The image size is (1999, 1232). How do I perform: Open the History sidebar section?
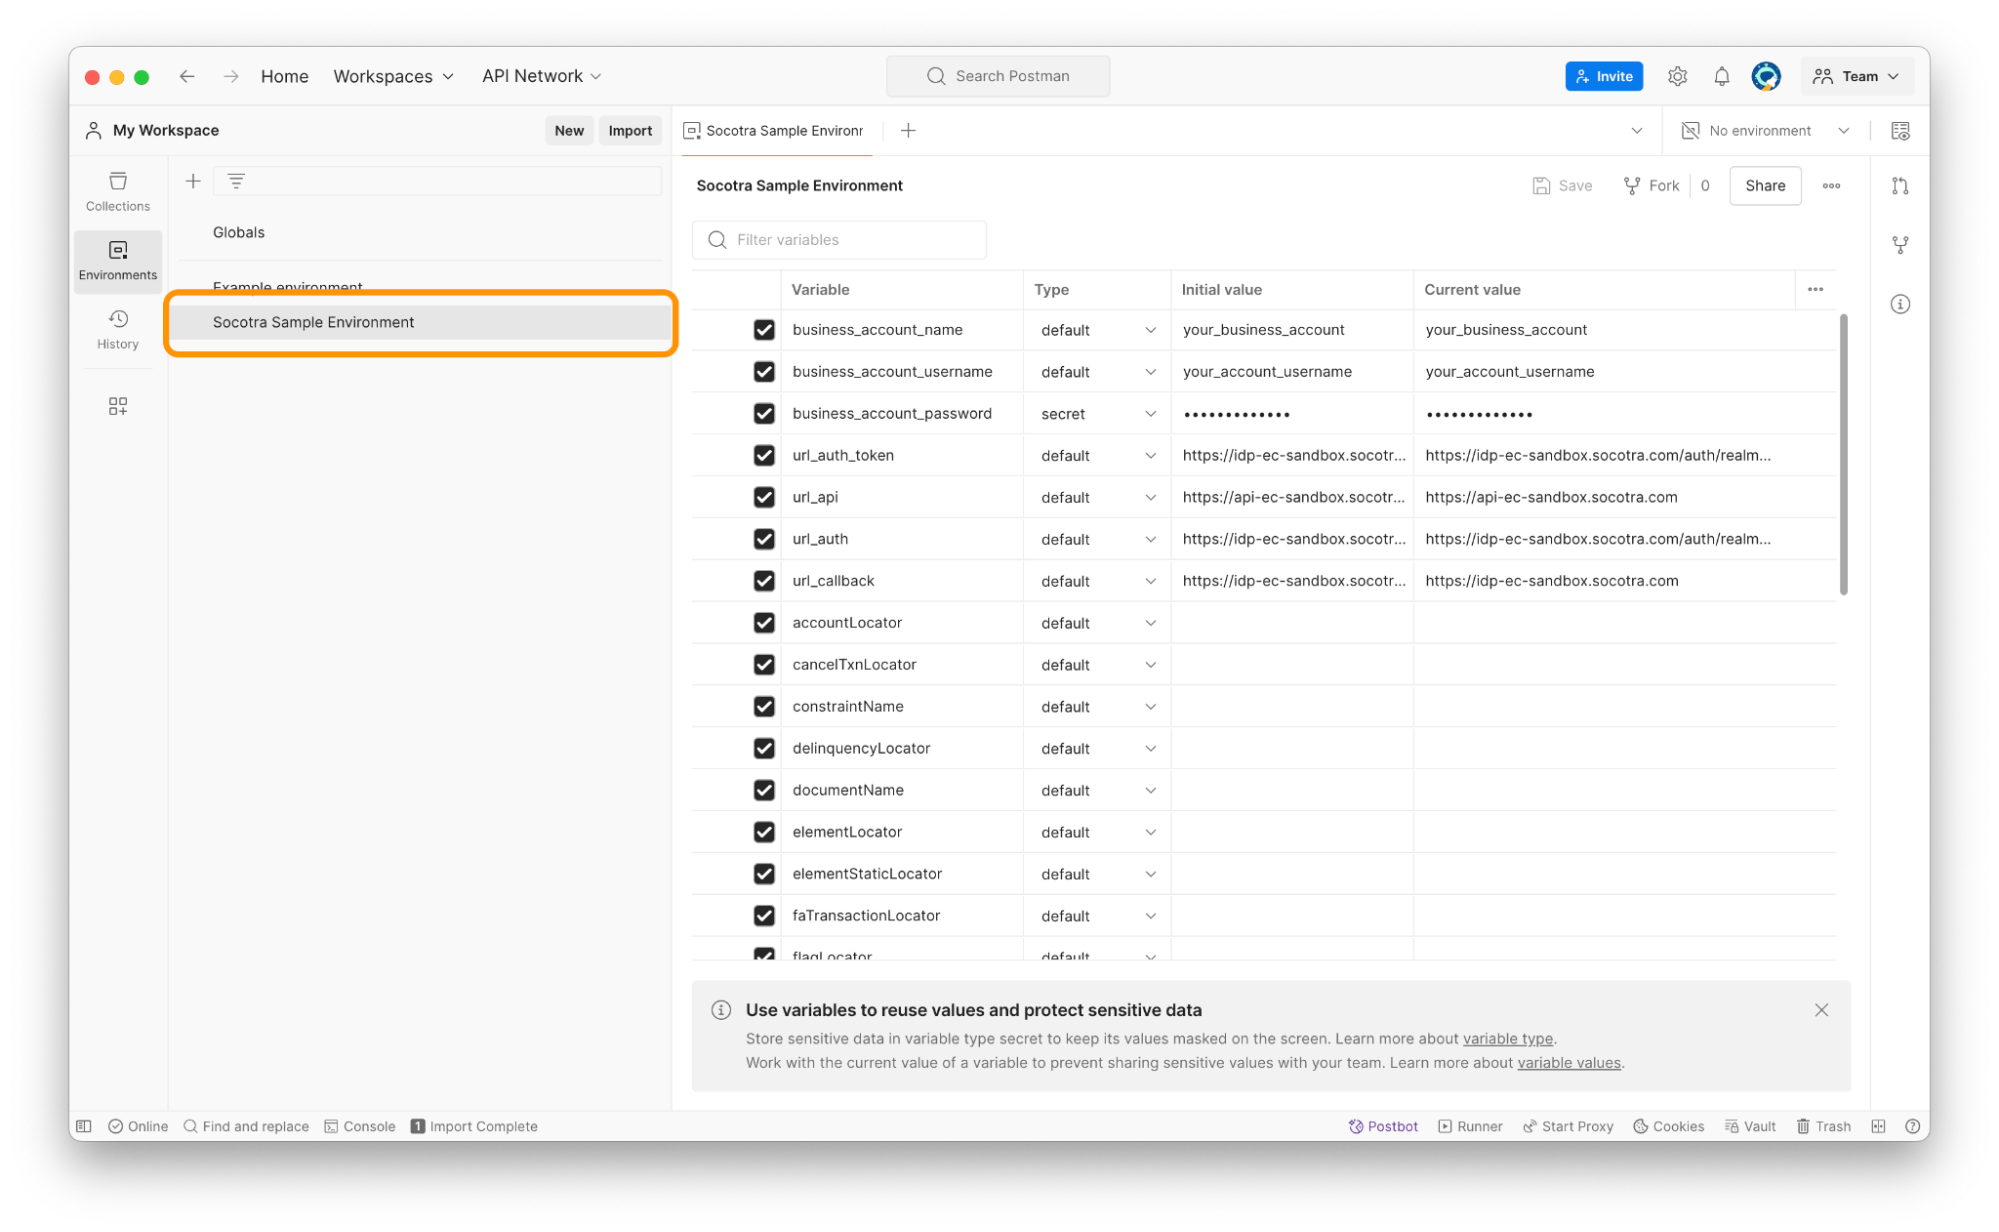pos(117,328)
